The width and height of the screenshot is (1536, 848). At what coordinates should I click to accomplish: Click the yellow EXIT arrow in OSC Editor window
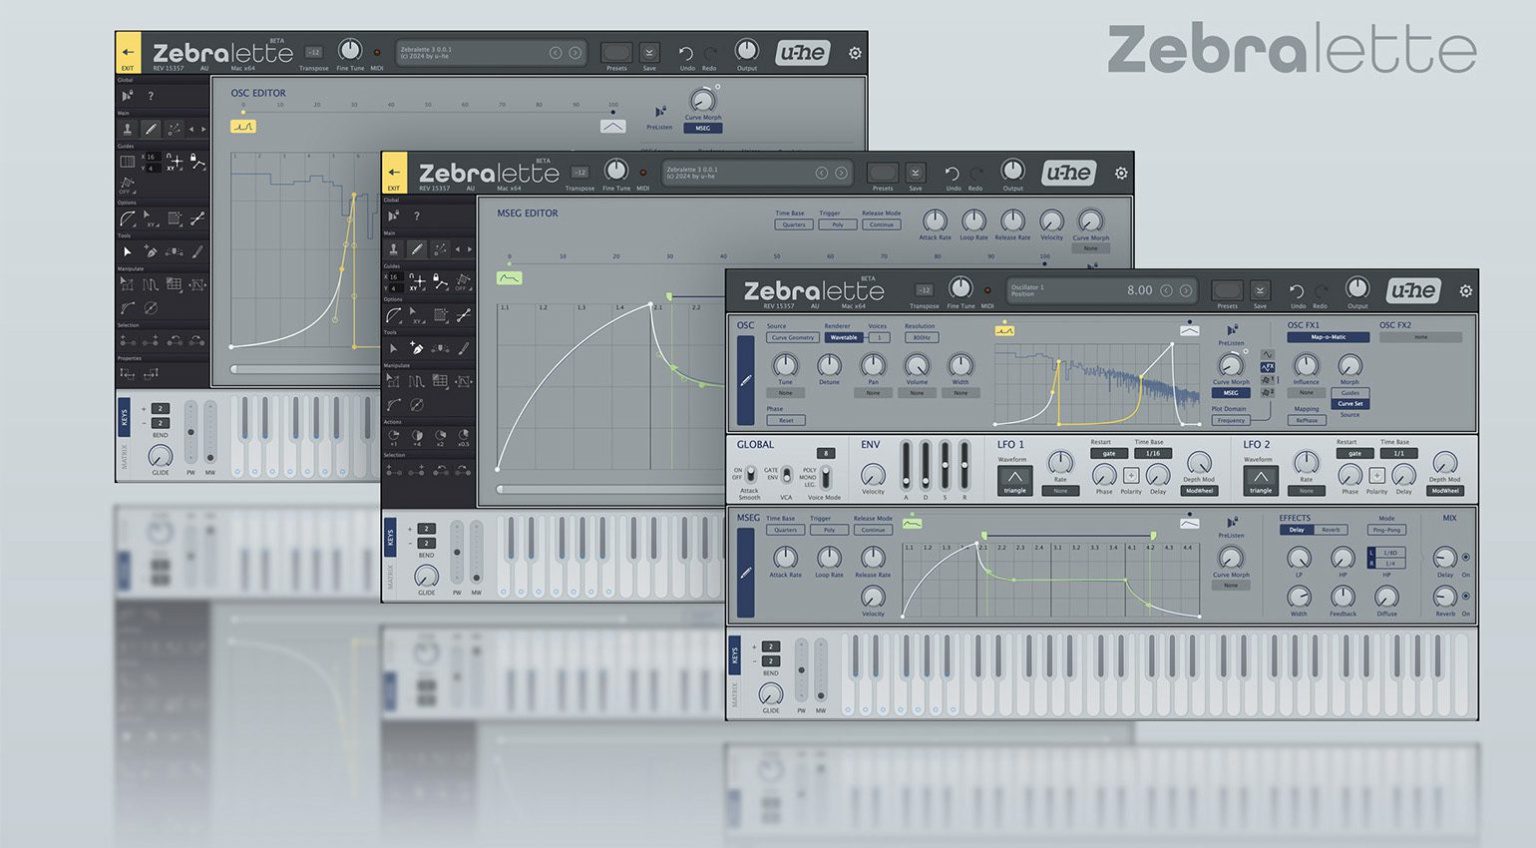click(128, 54)
